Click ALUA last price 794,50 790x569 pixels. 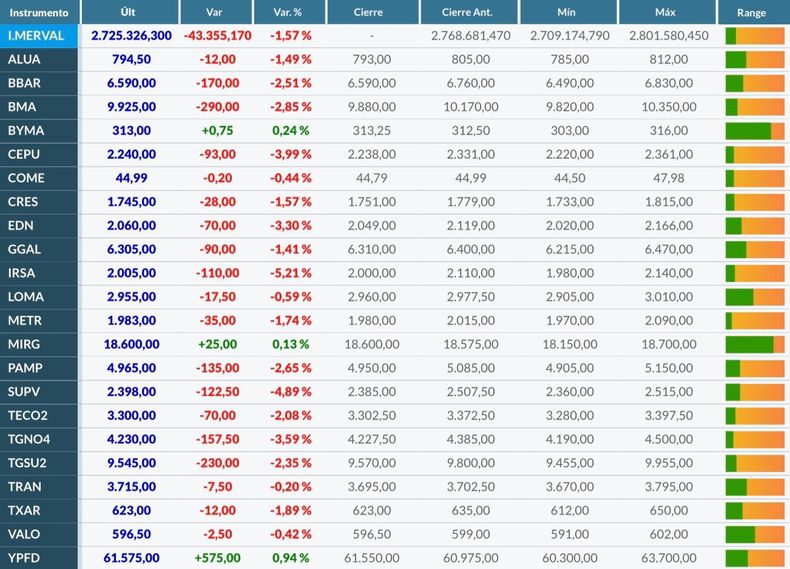[131, 59]
